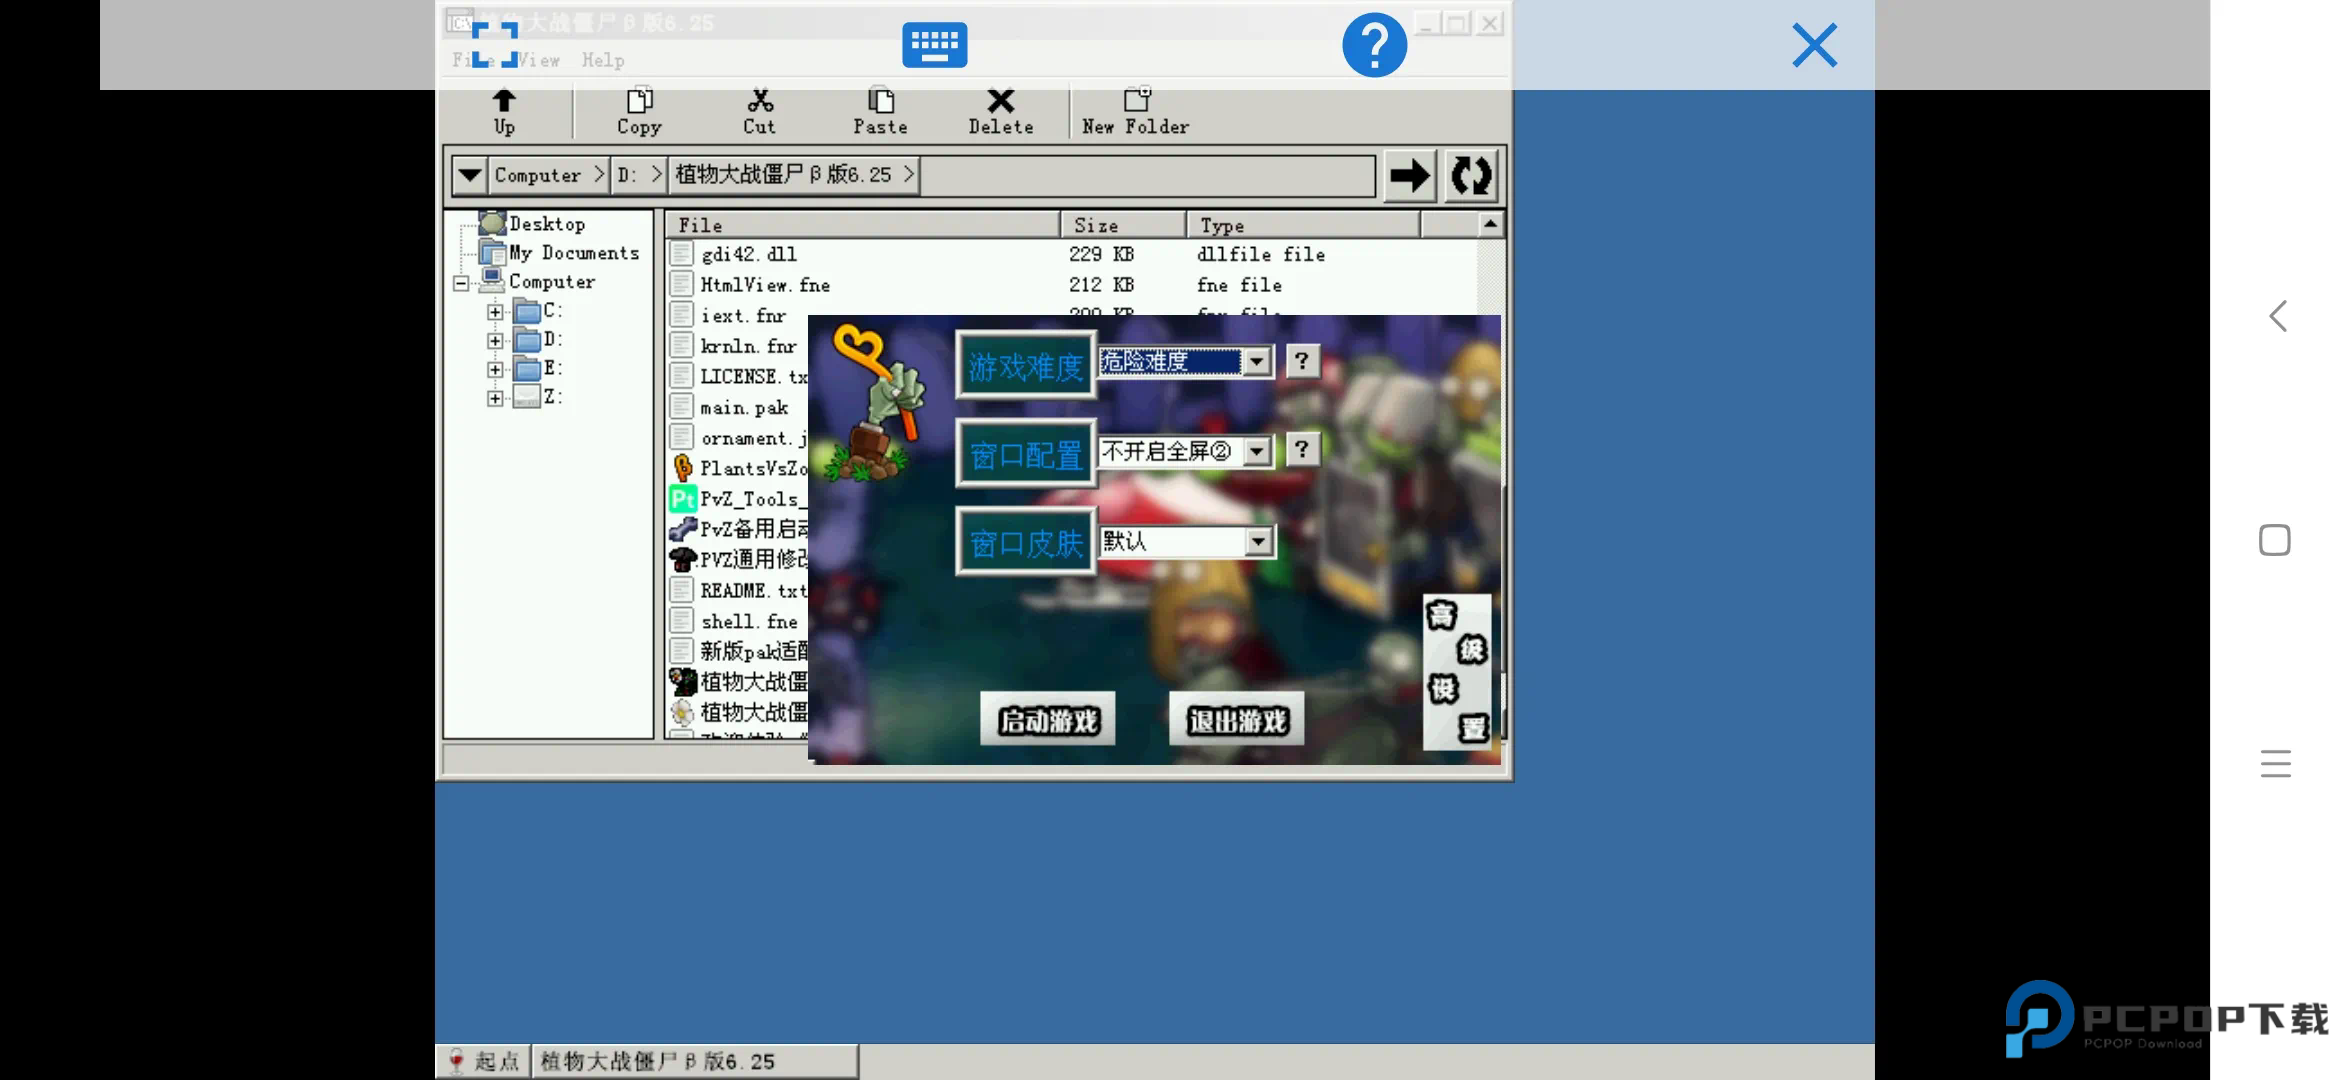Click the Delete X icon
This screenshot has width=2340, height=1080.
pyautogui.click(x=1000, y=102)
